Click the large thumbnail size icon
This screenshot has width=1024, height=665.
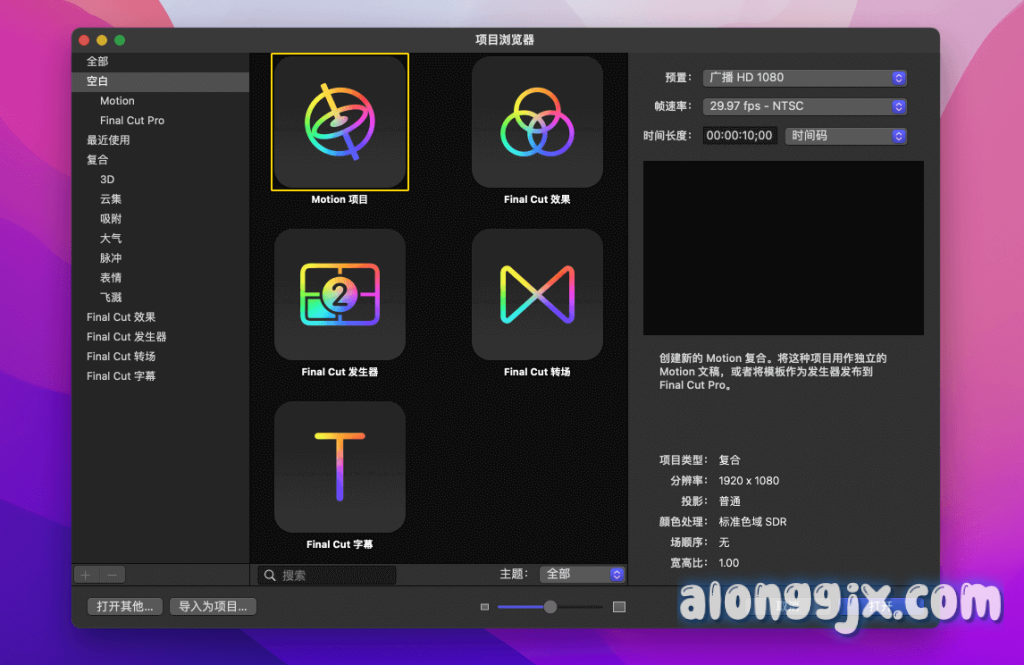click(619, 607)
